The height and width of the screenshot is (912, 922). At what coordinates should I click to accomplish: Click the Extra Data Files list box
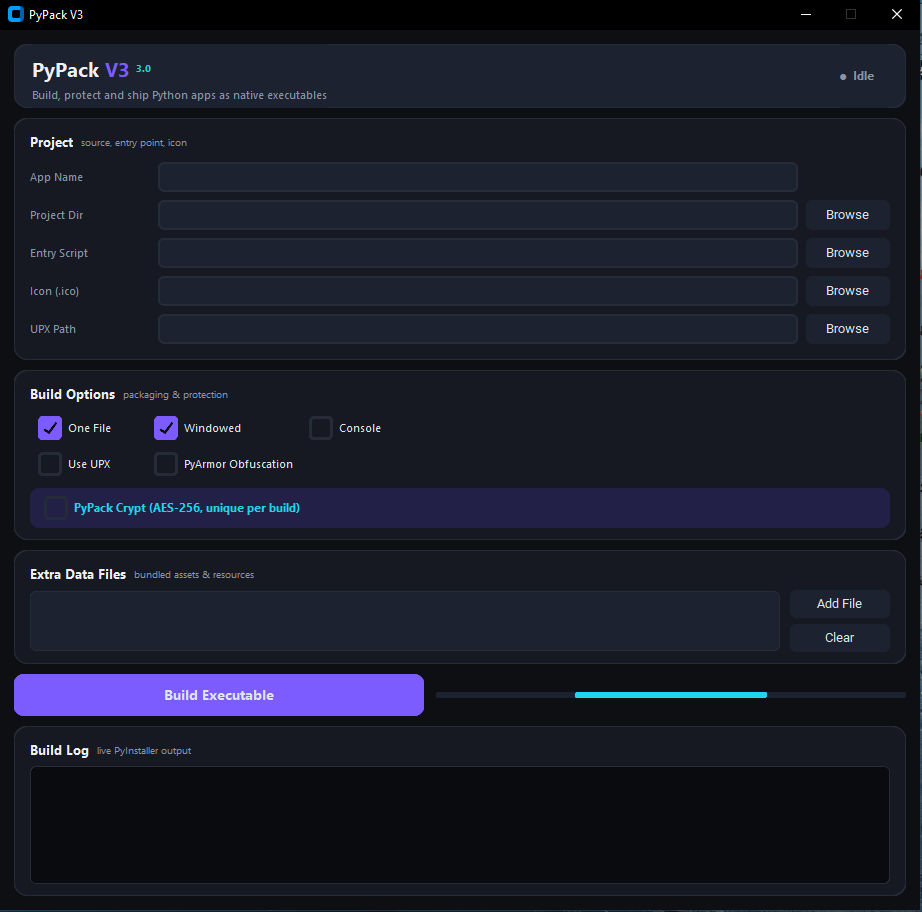[405, 621]
